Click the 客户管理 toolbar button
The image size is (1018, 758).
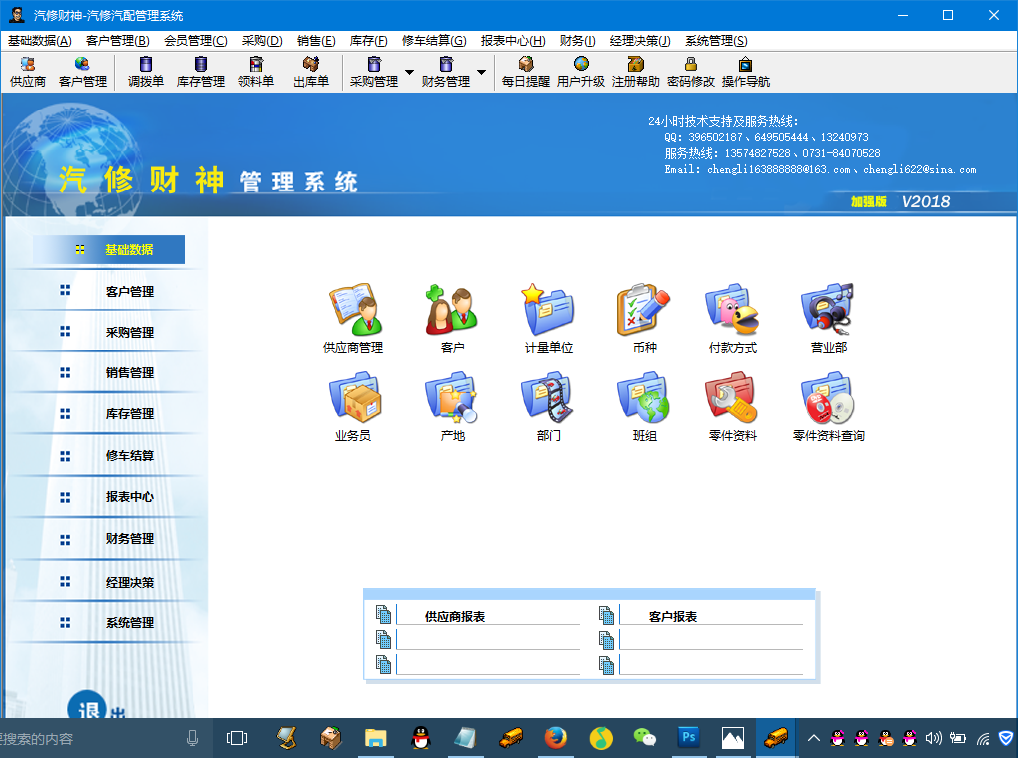tap(82, 72)
